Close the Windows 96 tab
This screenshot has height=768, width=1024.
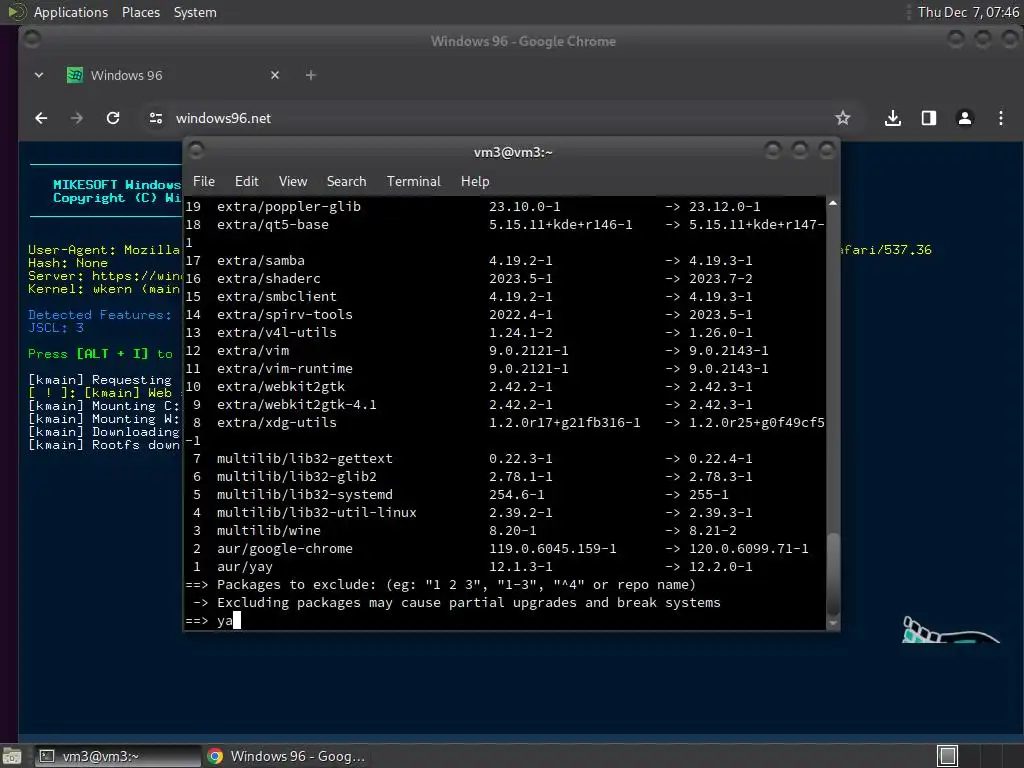click(x=275, y=75)
